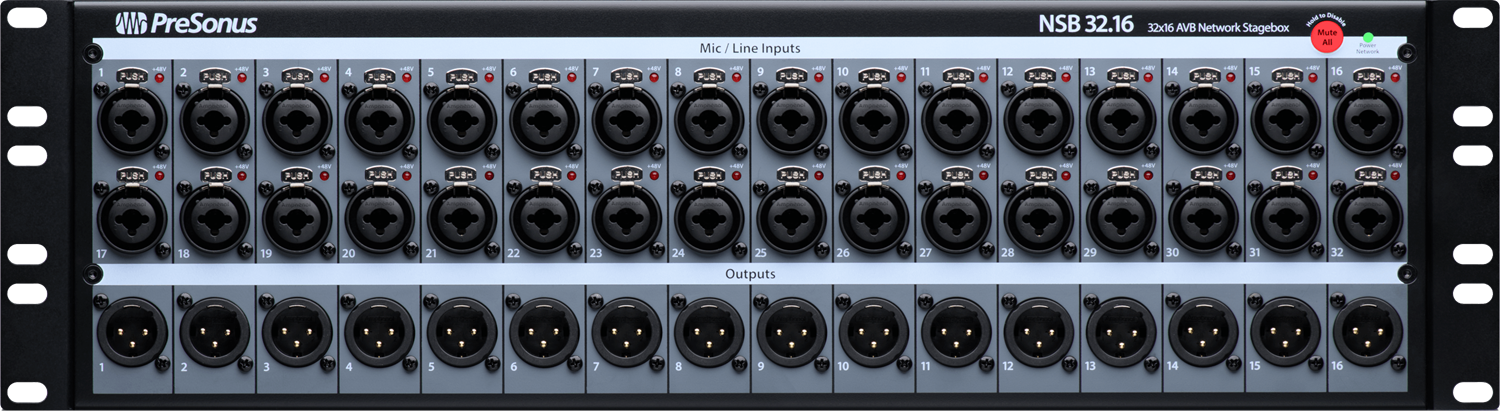The width and height of the screenshot is (1500, 411).
Task: Click the PUSH release tab on input 20
Action: pos(379,174)
